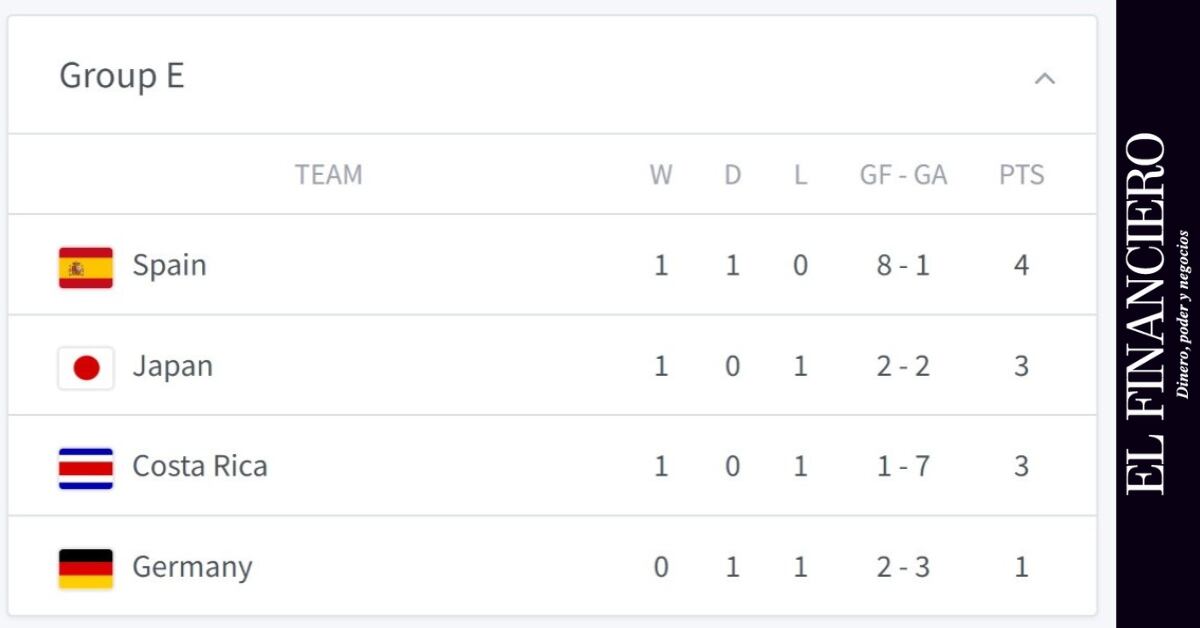
Task: Collapse the Group E panel chevron
Action: [x=1044, y=78]
